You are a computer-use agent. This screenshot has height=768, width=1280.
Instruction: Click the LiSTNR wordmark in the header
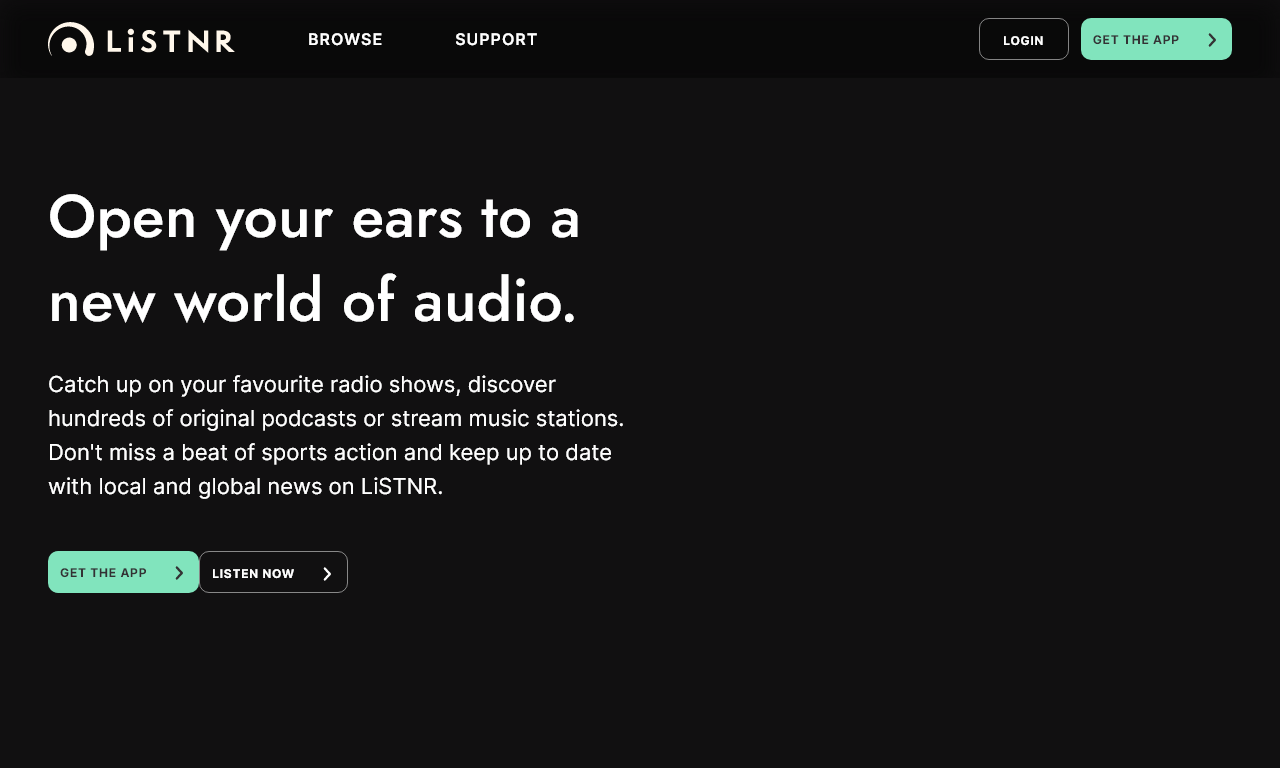pyautogui.click(x=170, y=40)
